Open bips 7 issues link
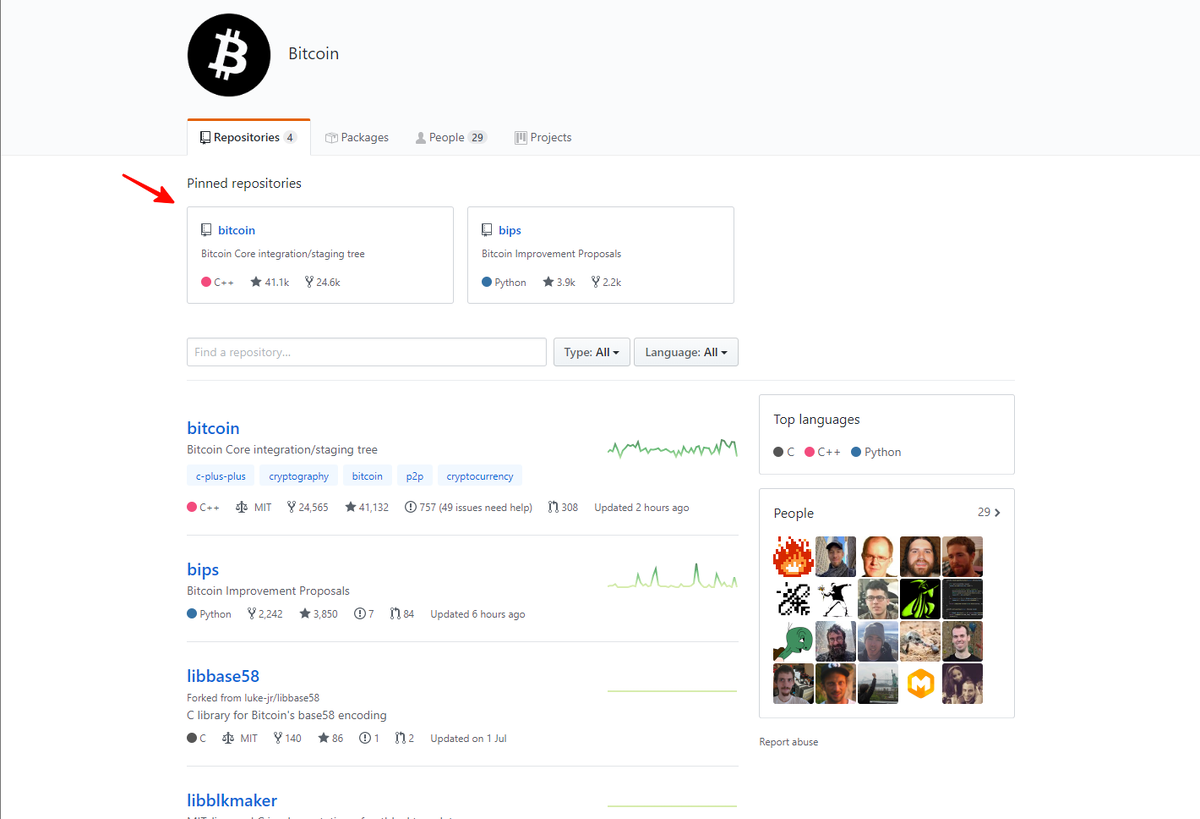This screenshot has width=1200, height=819. (364, 614)
